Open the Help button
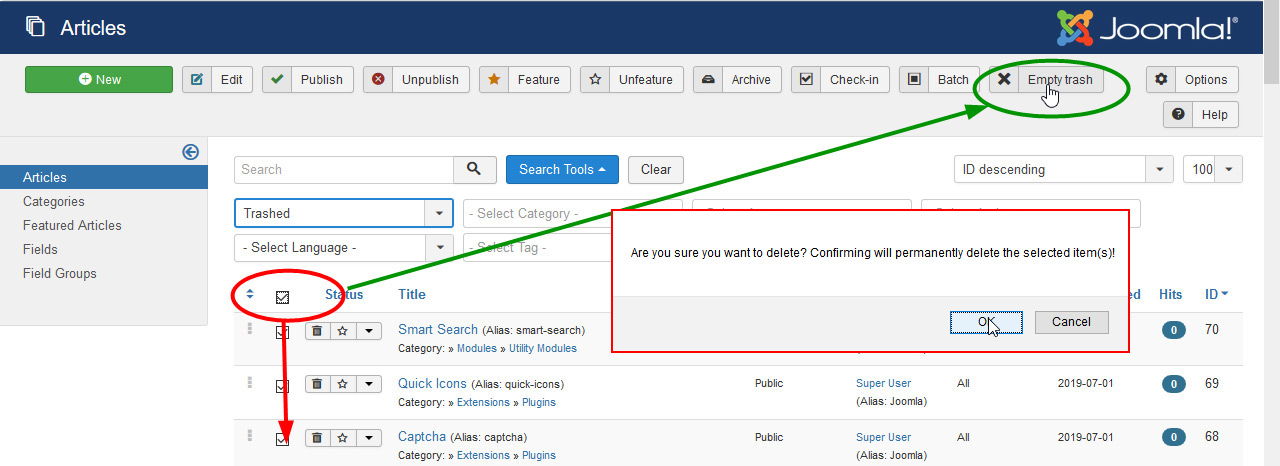The image size is (1280, 466). click(1201, 115)
